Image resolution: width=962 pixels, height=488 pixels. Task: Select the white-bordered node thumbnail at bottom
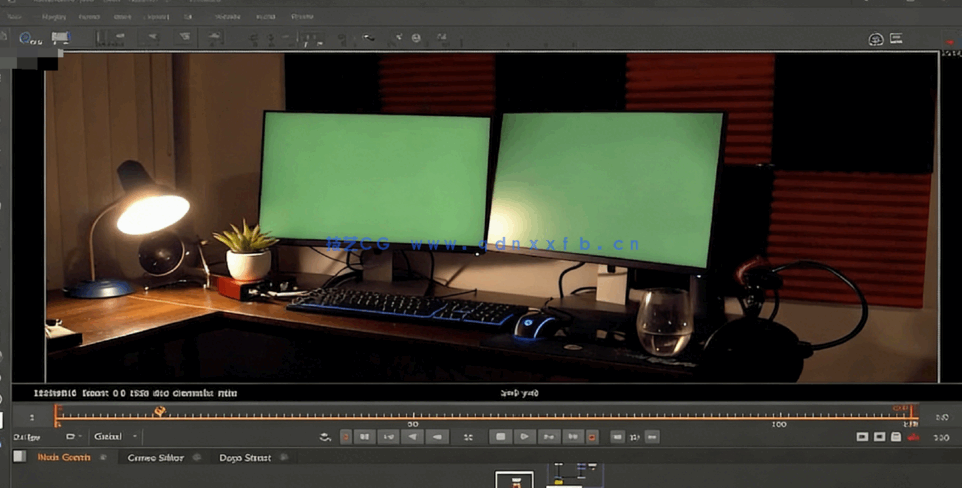tap(514, 480)
